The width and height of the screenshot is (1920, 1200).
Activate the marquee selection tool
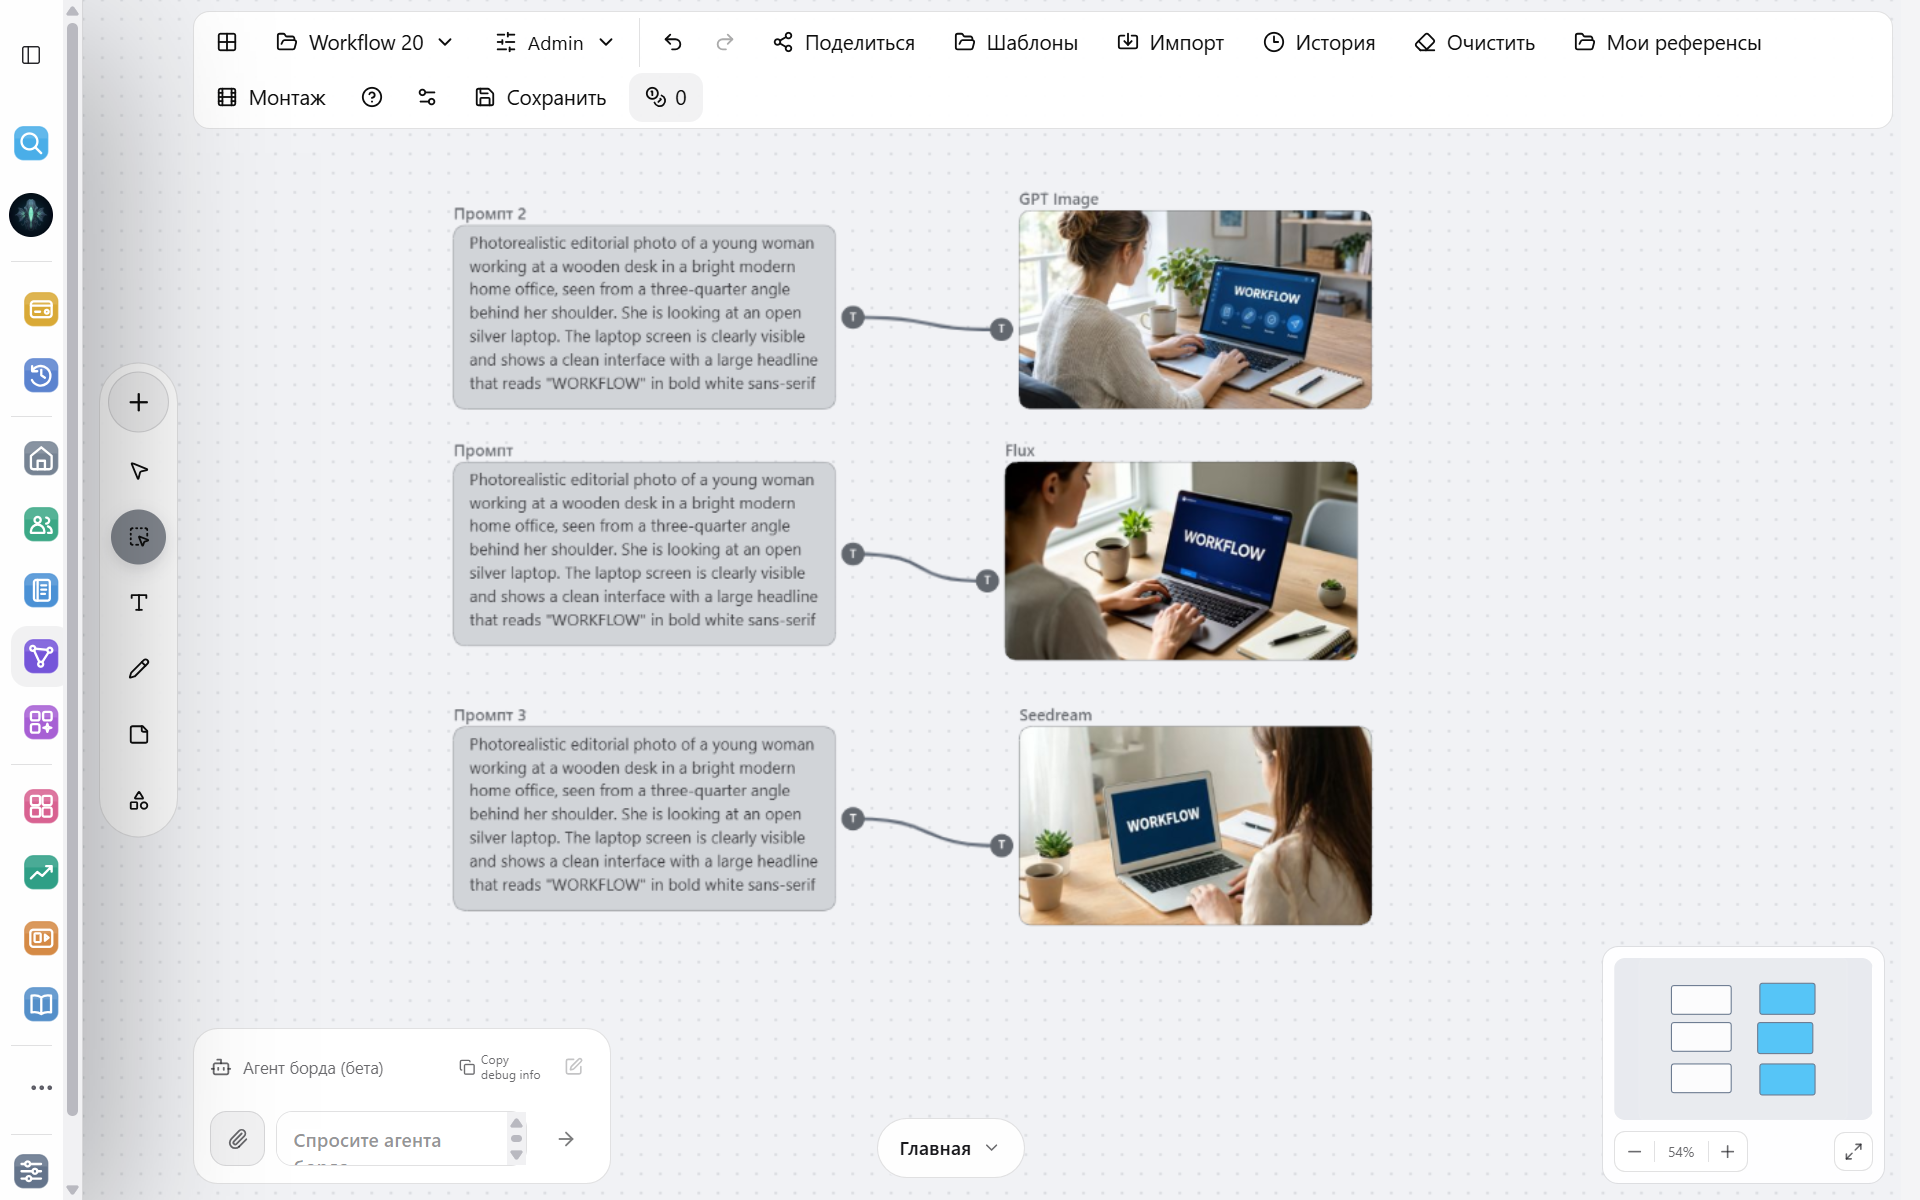[138, 537]
